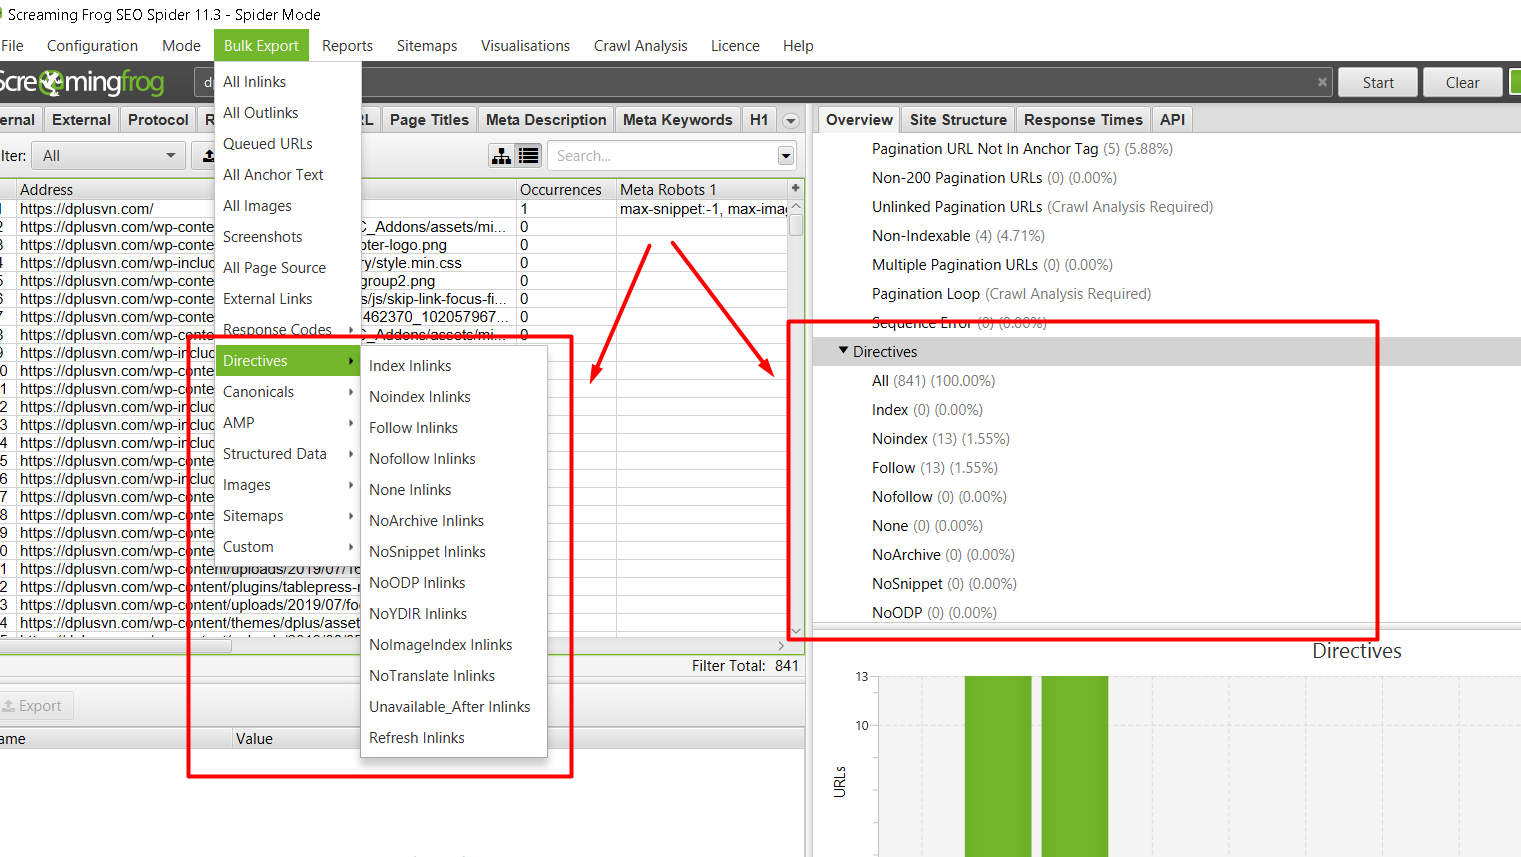1521x857 pixels.
Task: Select External Links menu entry
Action: (x=288, y=299)
